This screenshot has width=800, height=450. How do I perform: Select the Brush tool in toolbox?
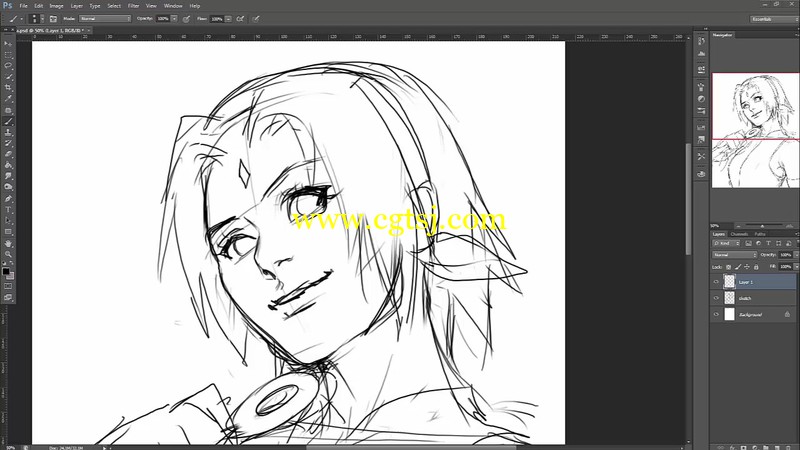pyautogui.click(x=8, y=121)
